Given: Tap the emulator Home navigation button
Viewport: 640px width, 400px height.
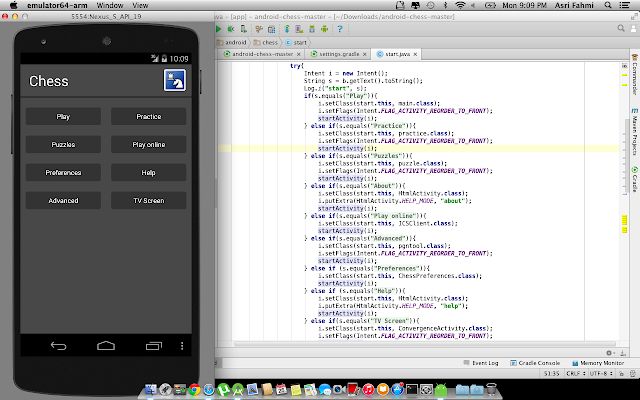Looking at the screenshot, I should pyautogui.click(x=106, y=346).
